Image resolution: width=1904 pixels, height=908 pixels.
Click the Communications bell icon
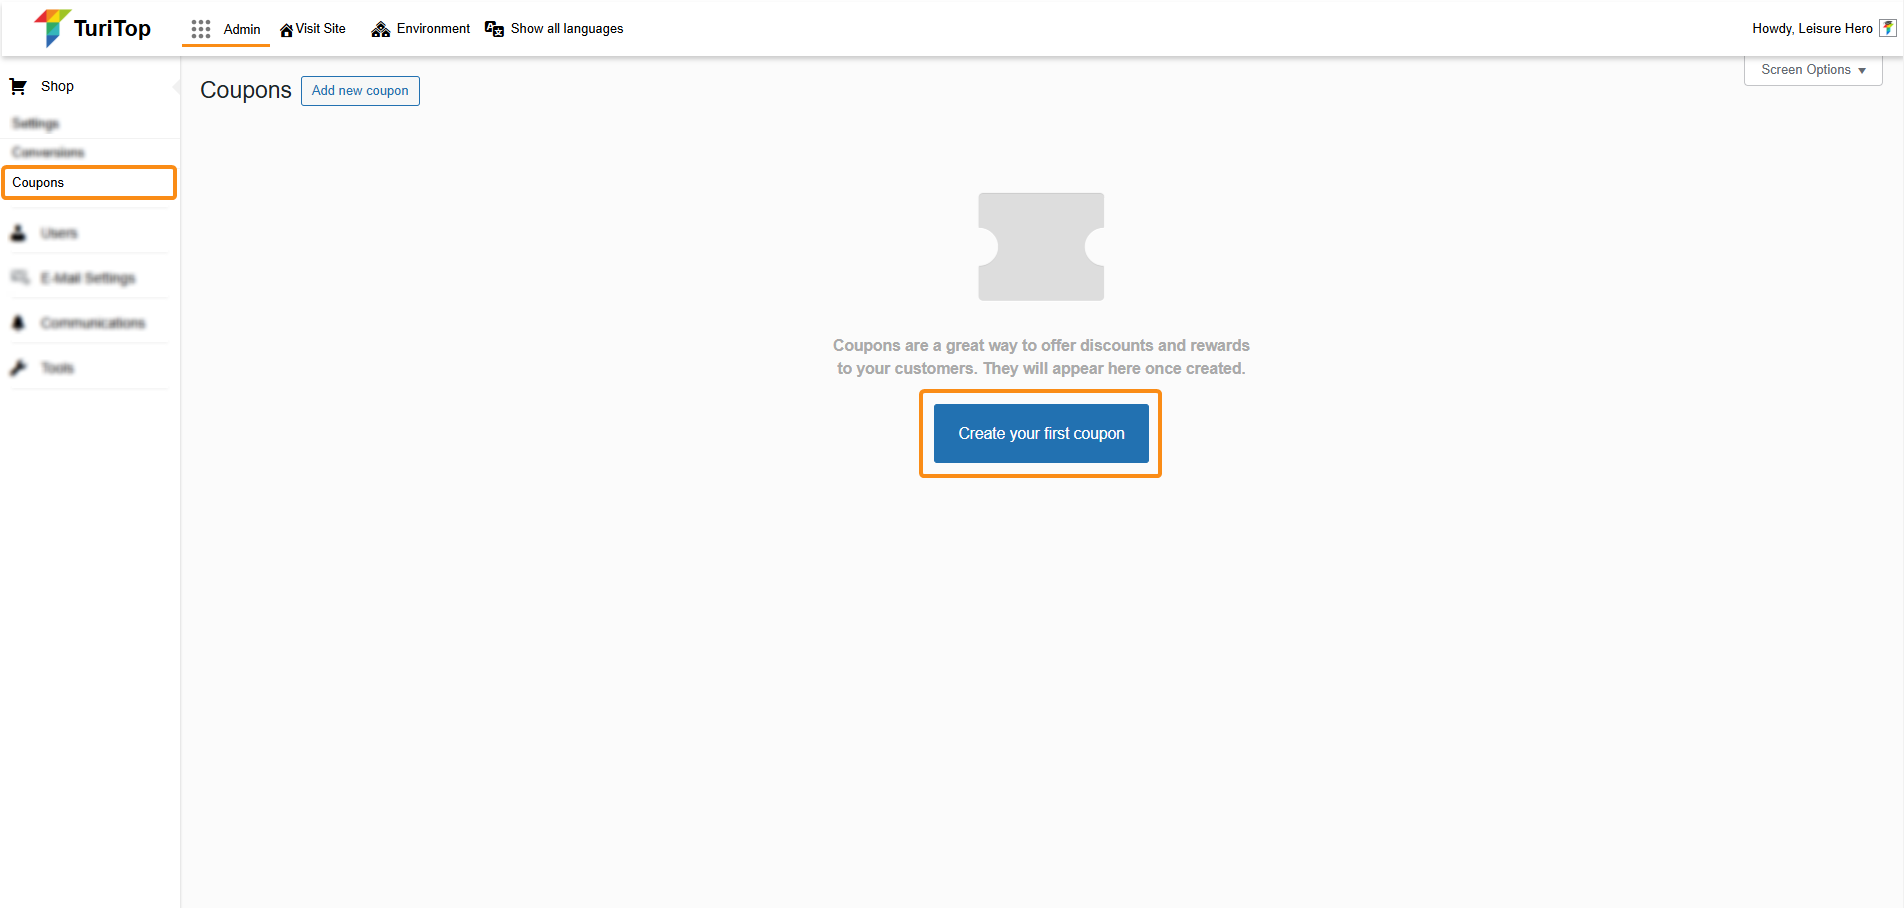click(x=18, y=323)
